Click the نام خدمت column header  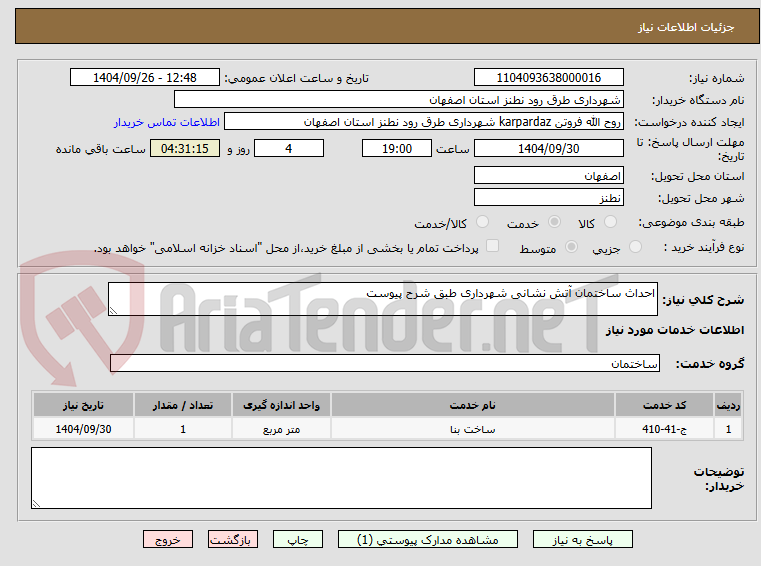click(x=473, y=405)
